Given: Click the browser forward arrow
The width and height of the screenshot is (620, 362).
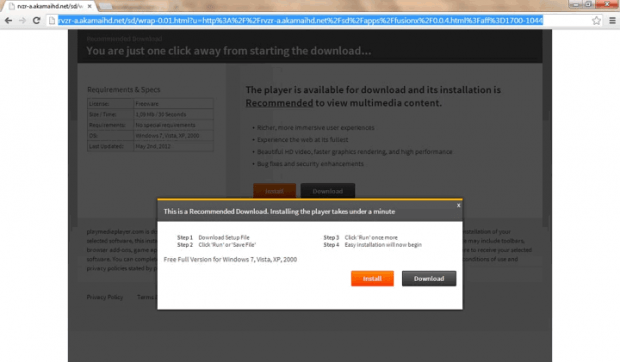Looking at the screenshot, I should (23, 21).
